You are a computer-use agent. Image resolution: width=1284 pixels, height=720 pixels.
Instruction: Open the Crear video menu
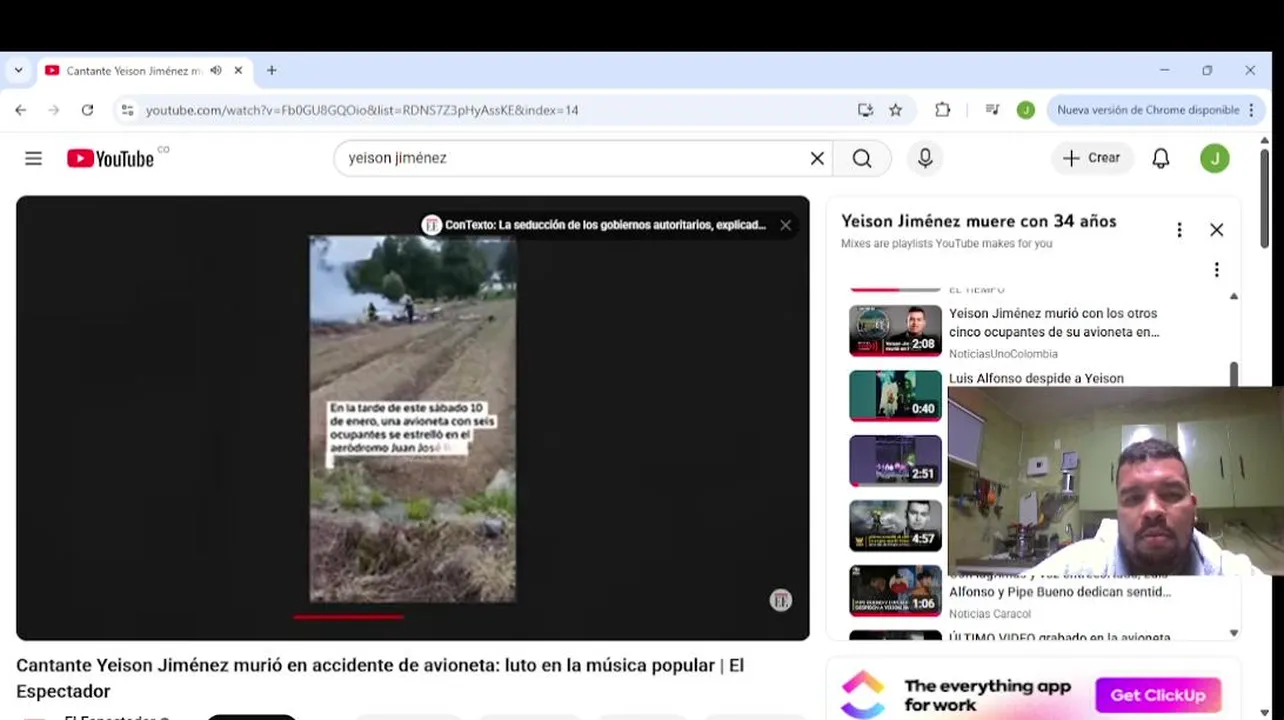[x=1092, y=158]
